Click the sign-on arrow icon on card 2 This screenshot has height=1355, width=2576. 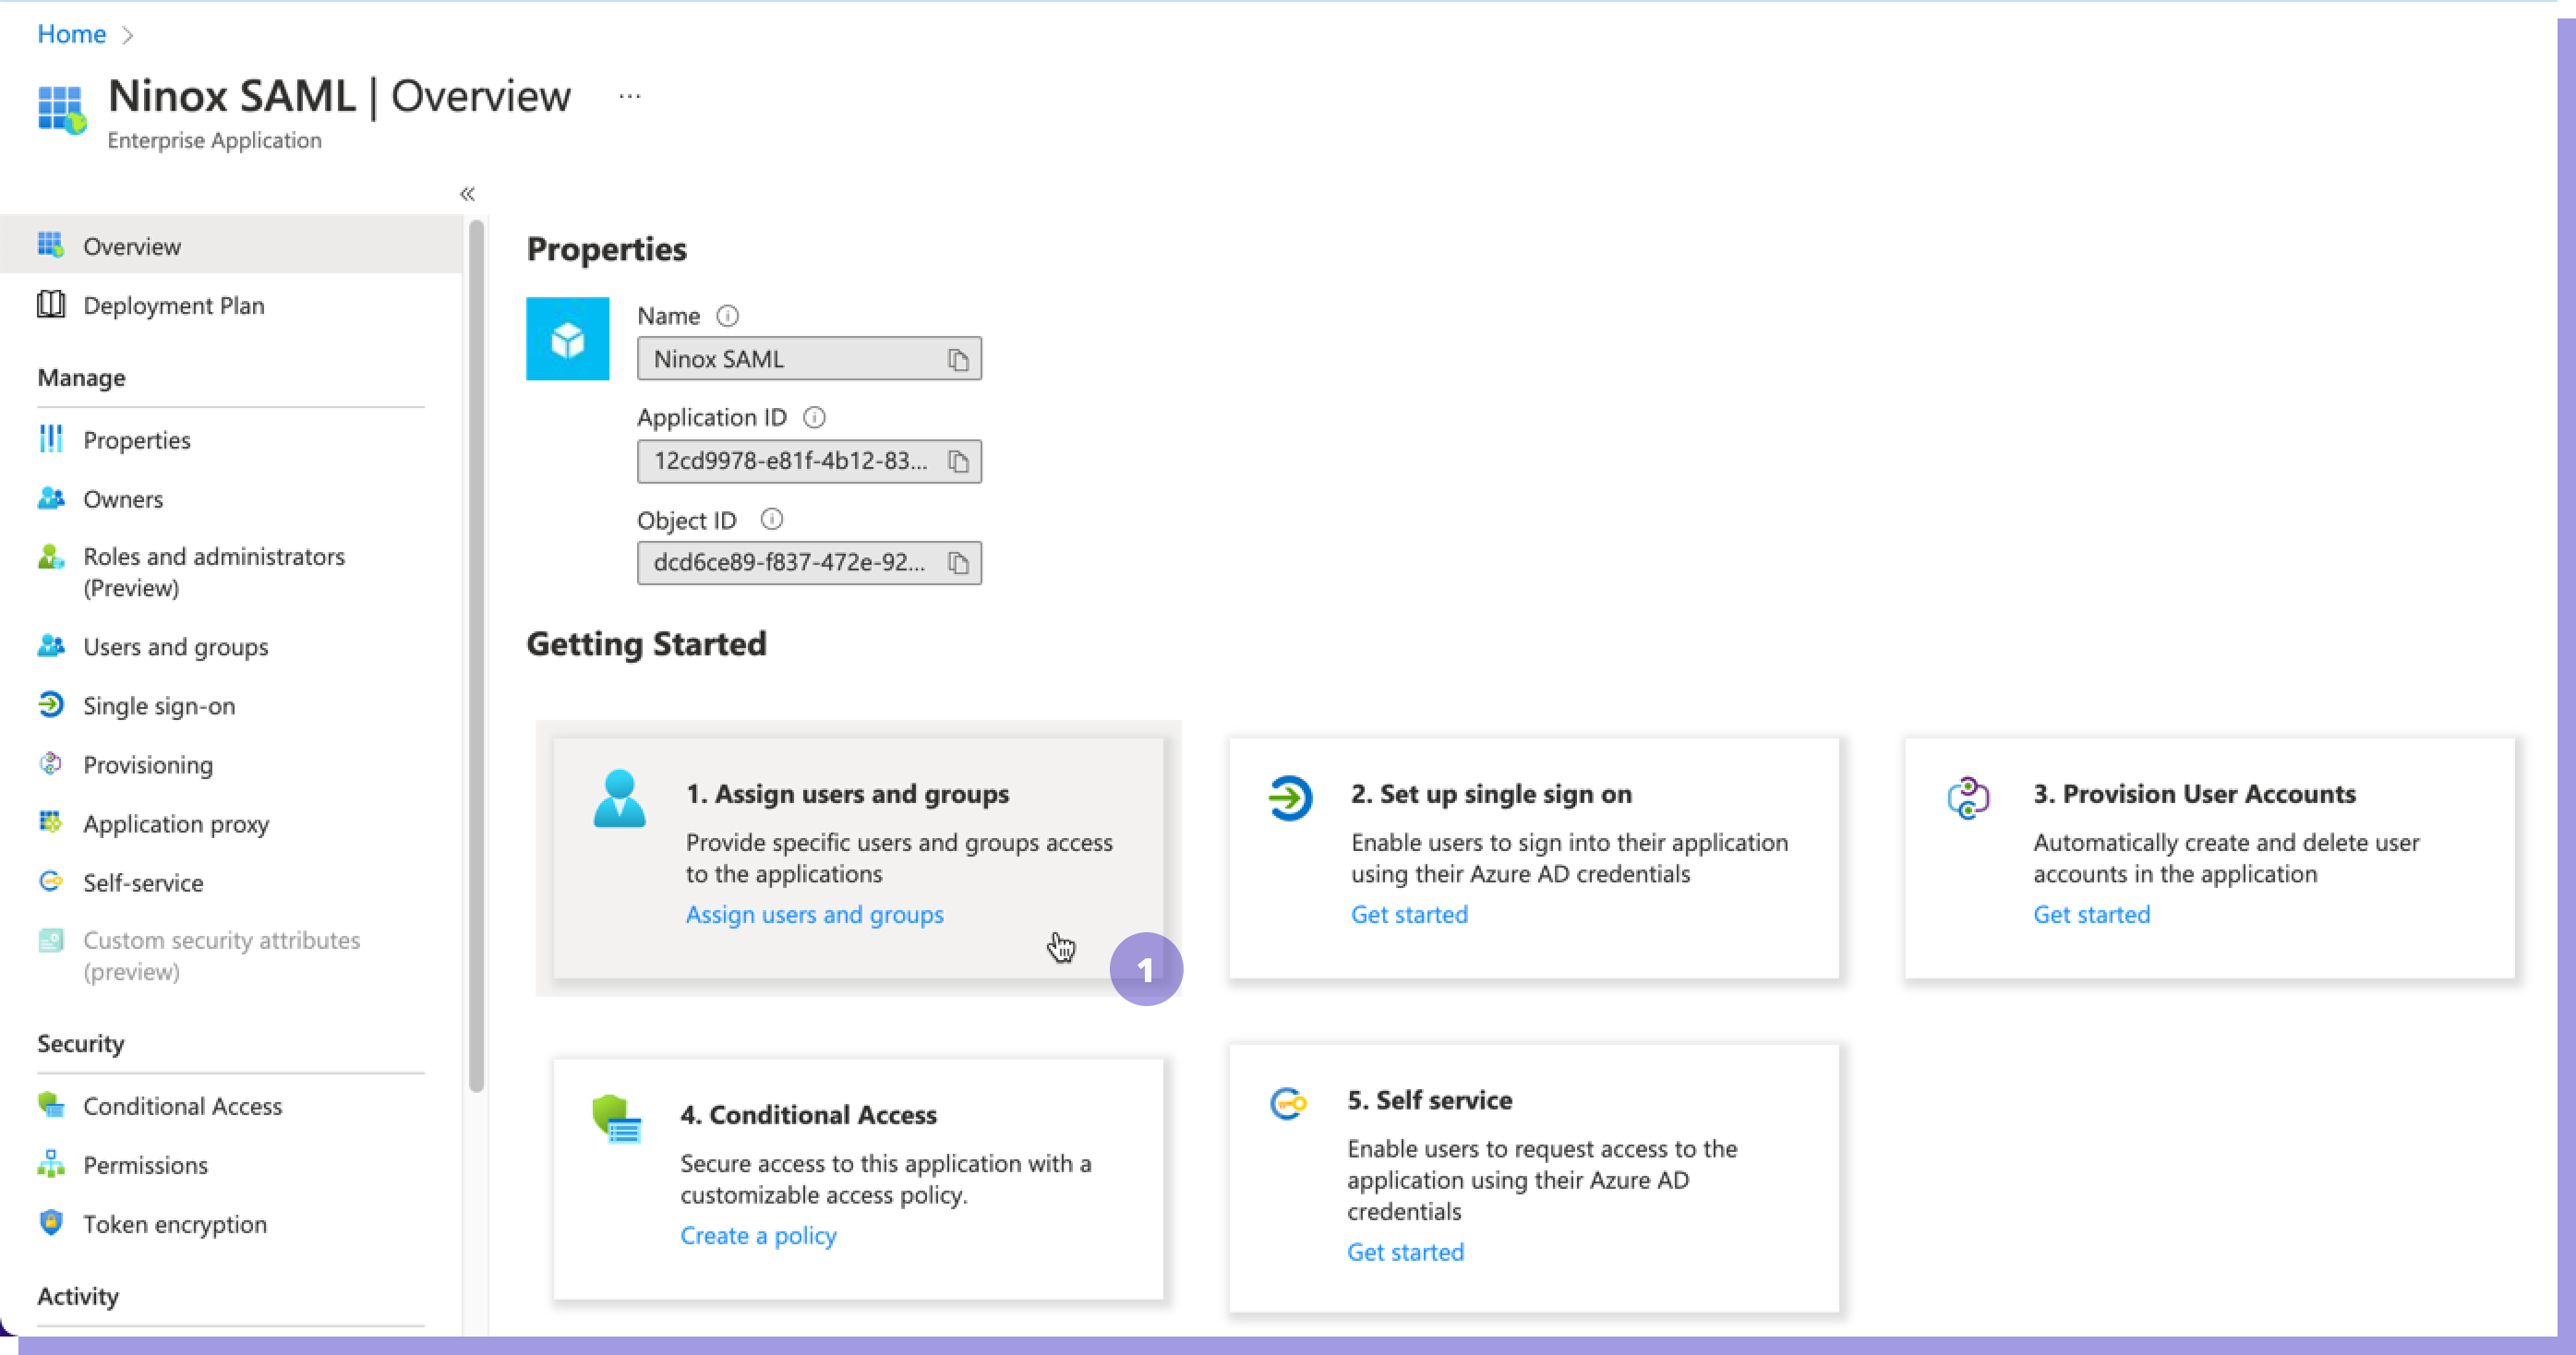click(1290, 798)
